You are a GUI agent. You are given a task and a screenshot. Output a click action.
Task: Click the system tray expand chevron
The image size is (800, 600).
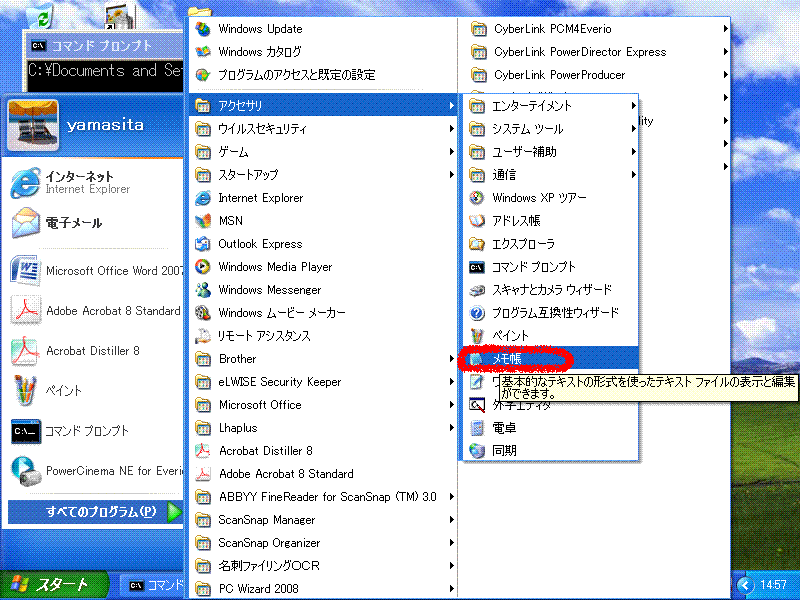click(x=745, y=585)
